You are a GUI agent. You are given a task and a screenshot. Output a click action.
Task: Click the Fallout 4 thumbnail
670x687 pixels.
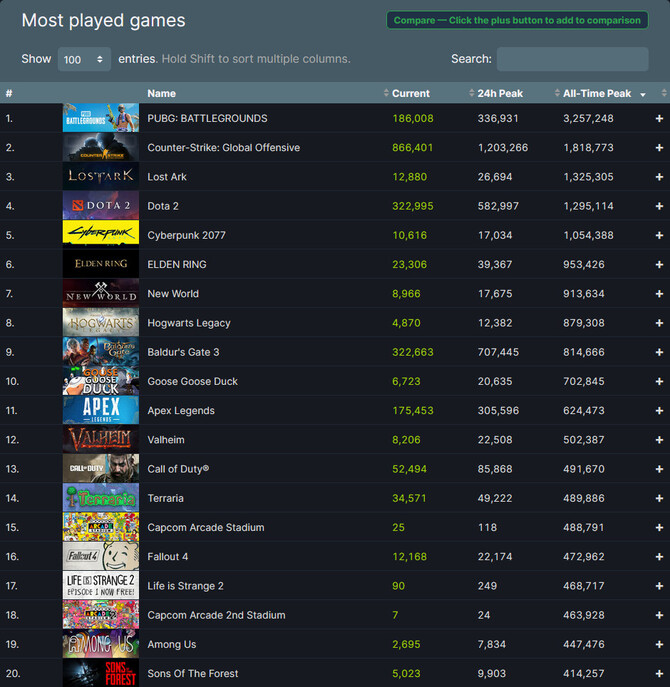[x=101, y=556]
